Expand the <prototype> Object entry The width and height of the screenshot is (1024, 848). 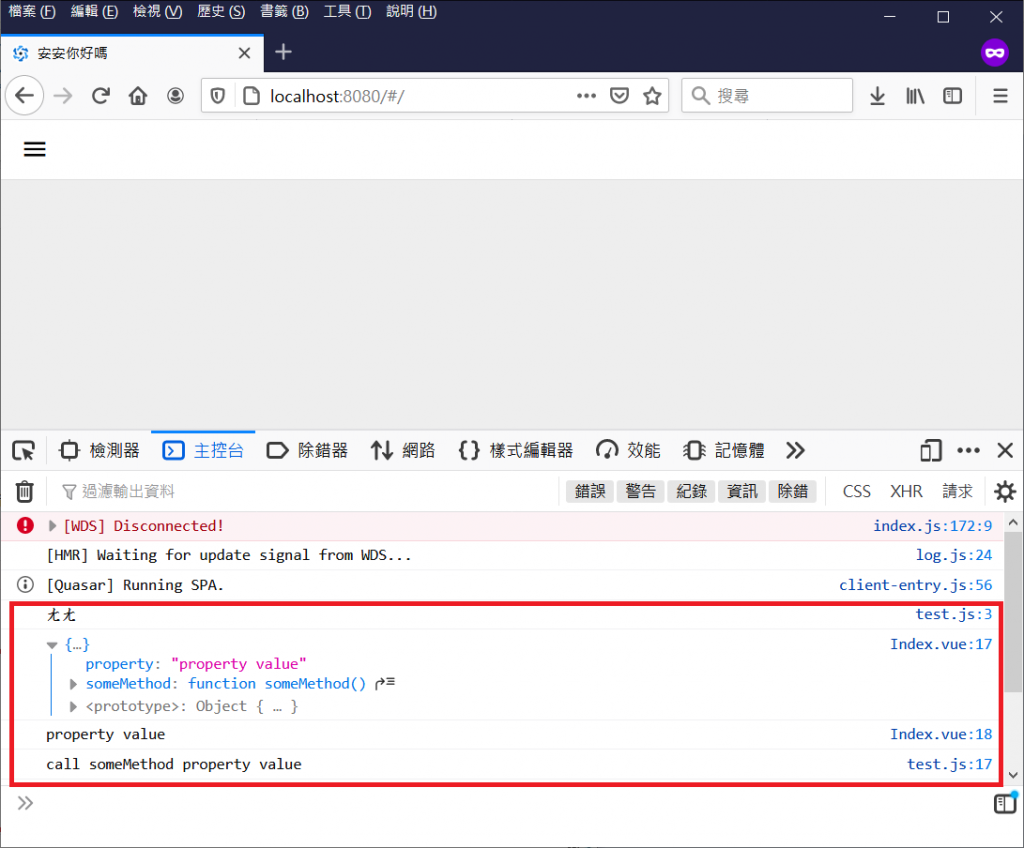[73, 706]
